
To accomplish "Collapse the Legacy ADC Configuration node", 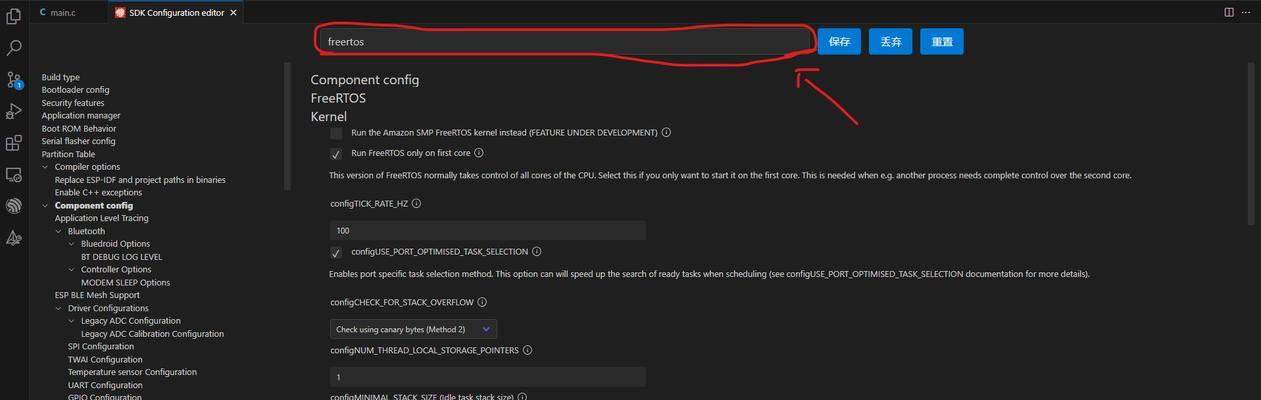I will [x=71, y=321].
